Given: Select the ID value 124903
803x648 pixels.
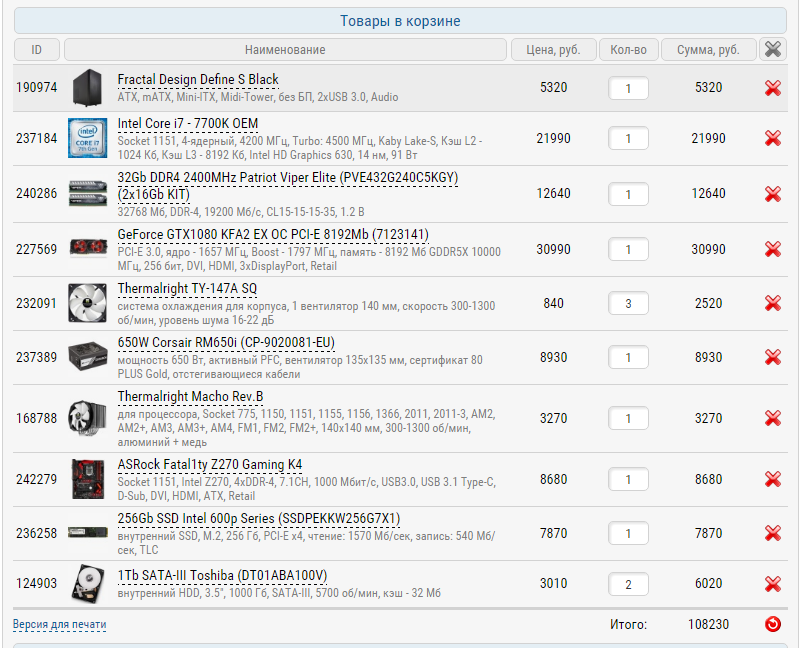Looking at the screenshot, I should [x=36, y=583].
